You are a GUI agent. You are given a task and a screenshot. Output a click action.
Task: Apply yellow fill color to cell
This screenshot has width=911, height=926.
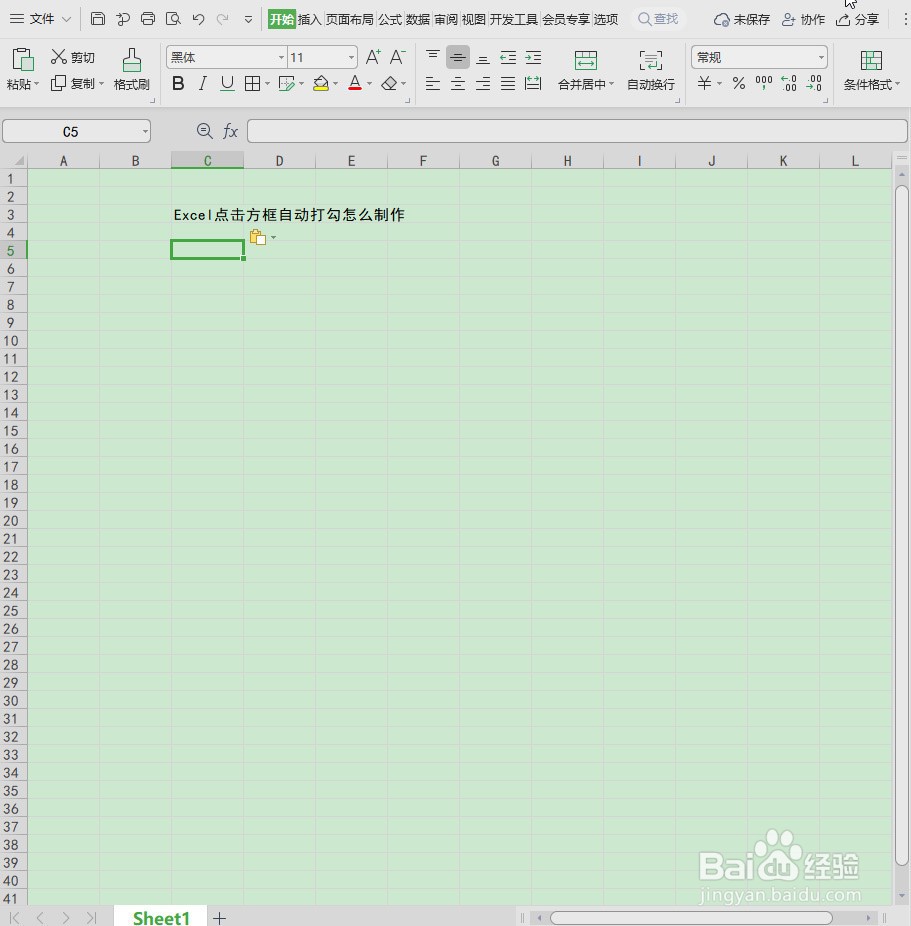[321, 84]
